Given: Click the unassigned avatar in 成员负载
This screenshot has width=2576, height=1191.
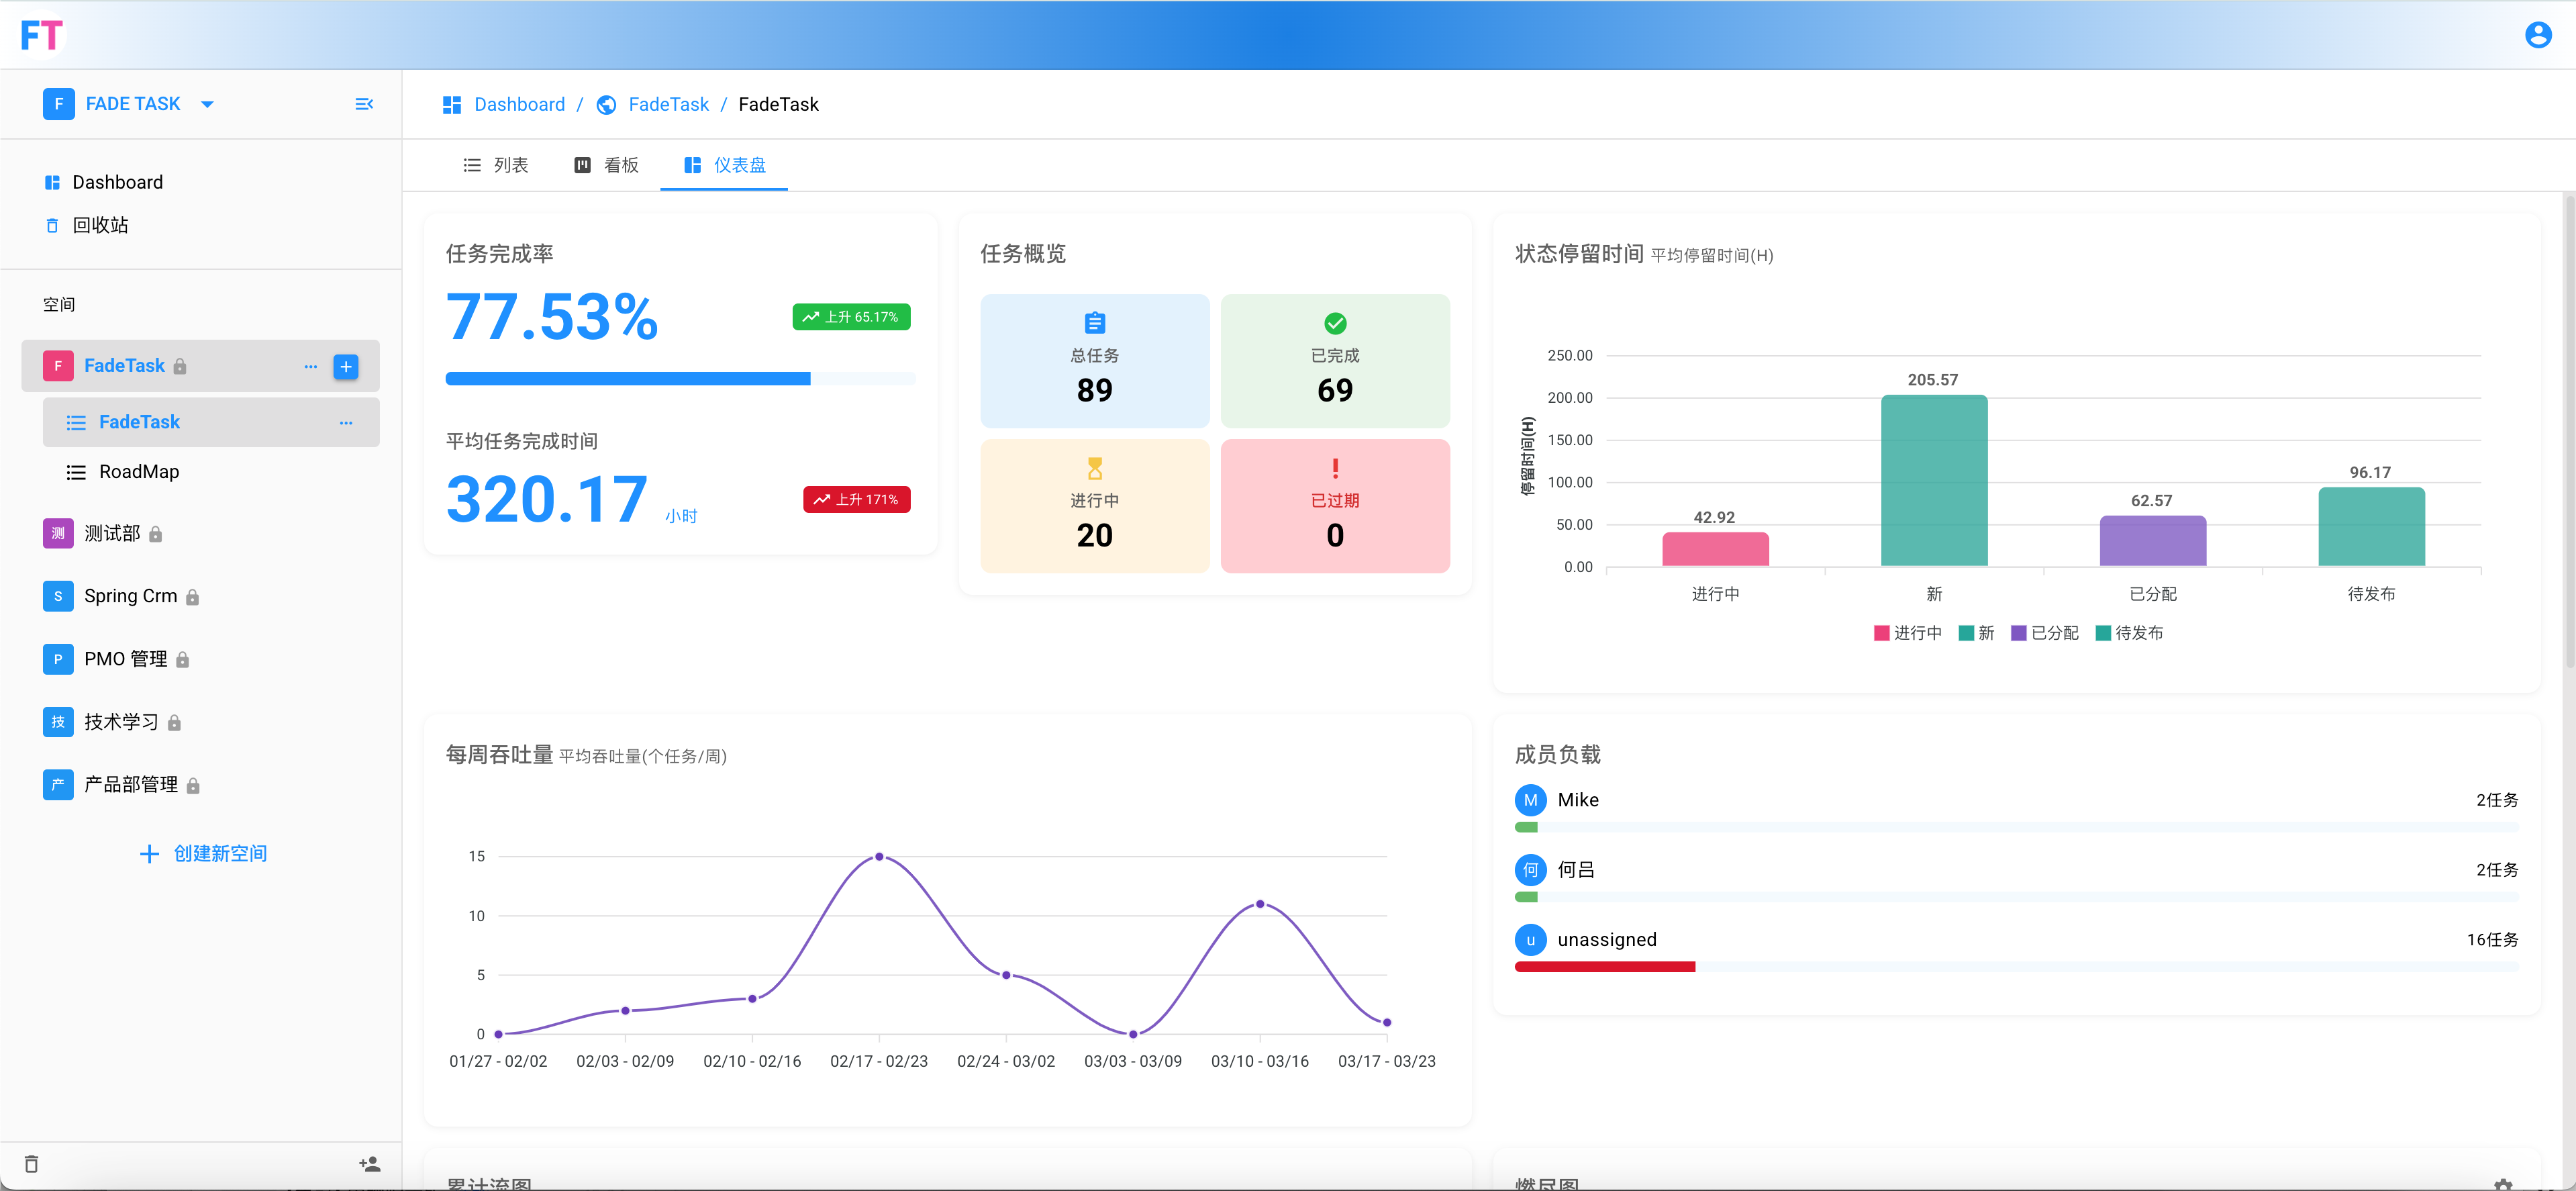Looking at the screenshot, I should [1530, 940].
